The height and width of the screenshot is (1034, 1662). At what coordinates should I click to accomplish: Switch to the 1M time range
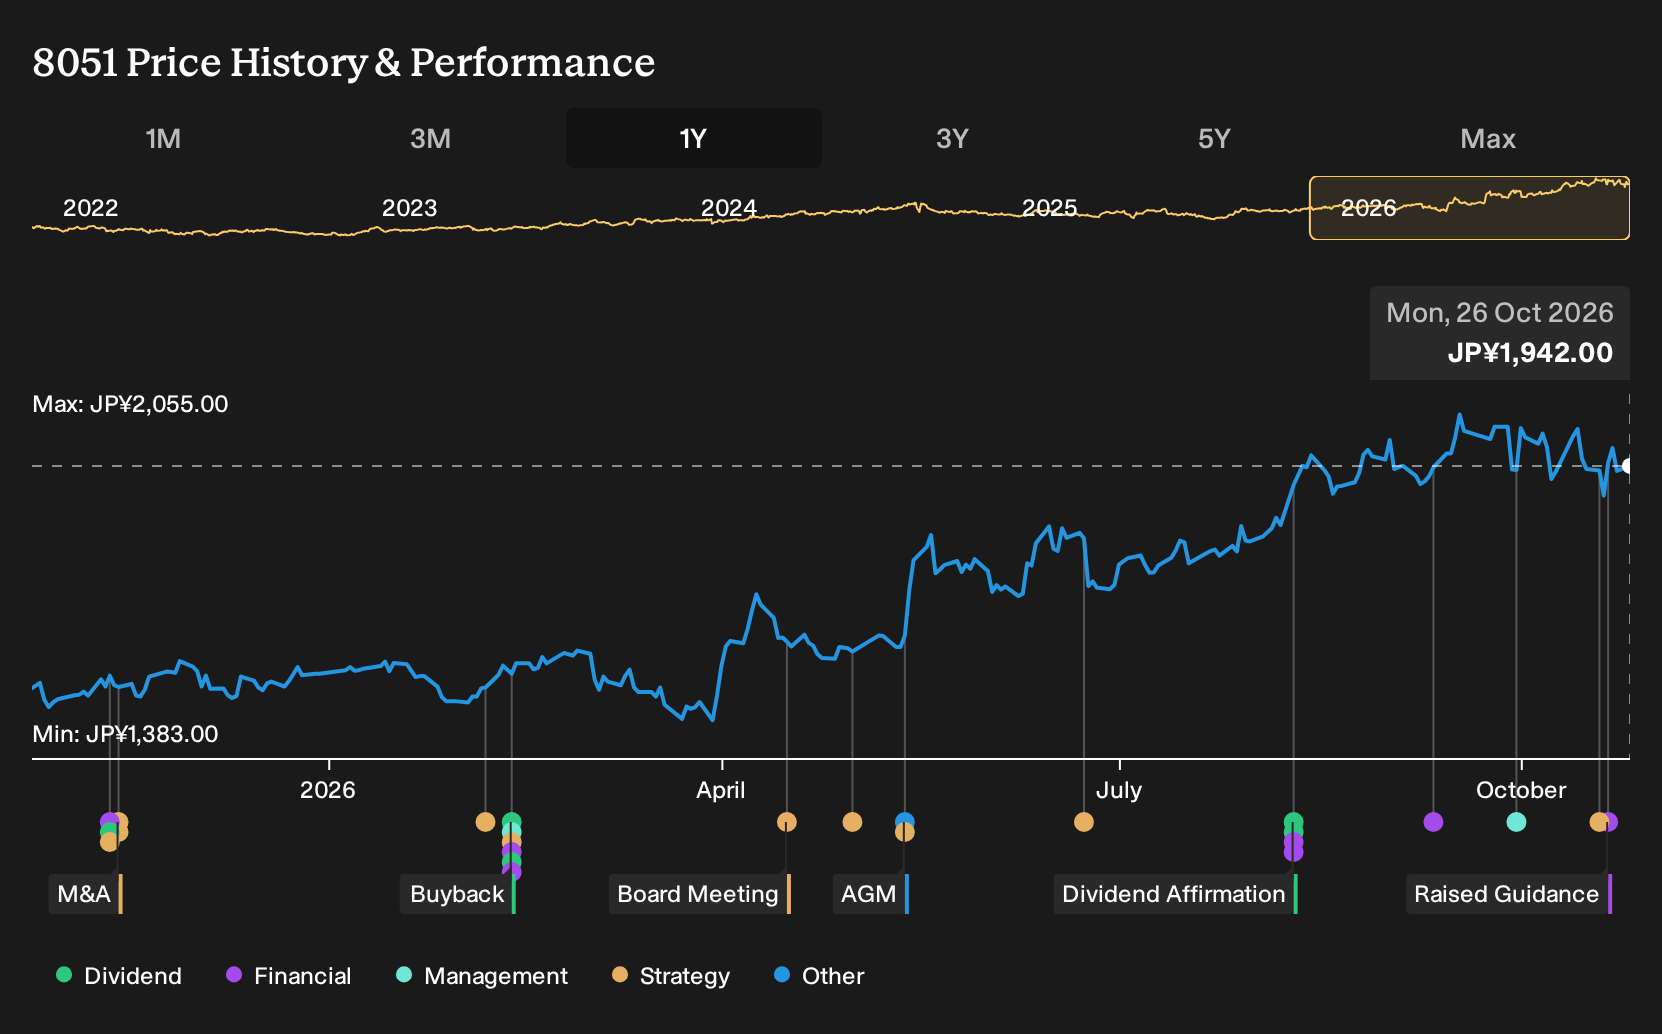[163, 138]
